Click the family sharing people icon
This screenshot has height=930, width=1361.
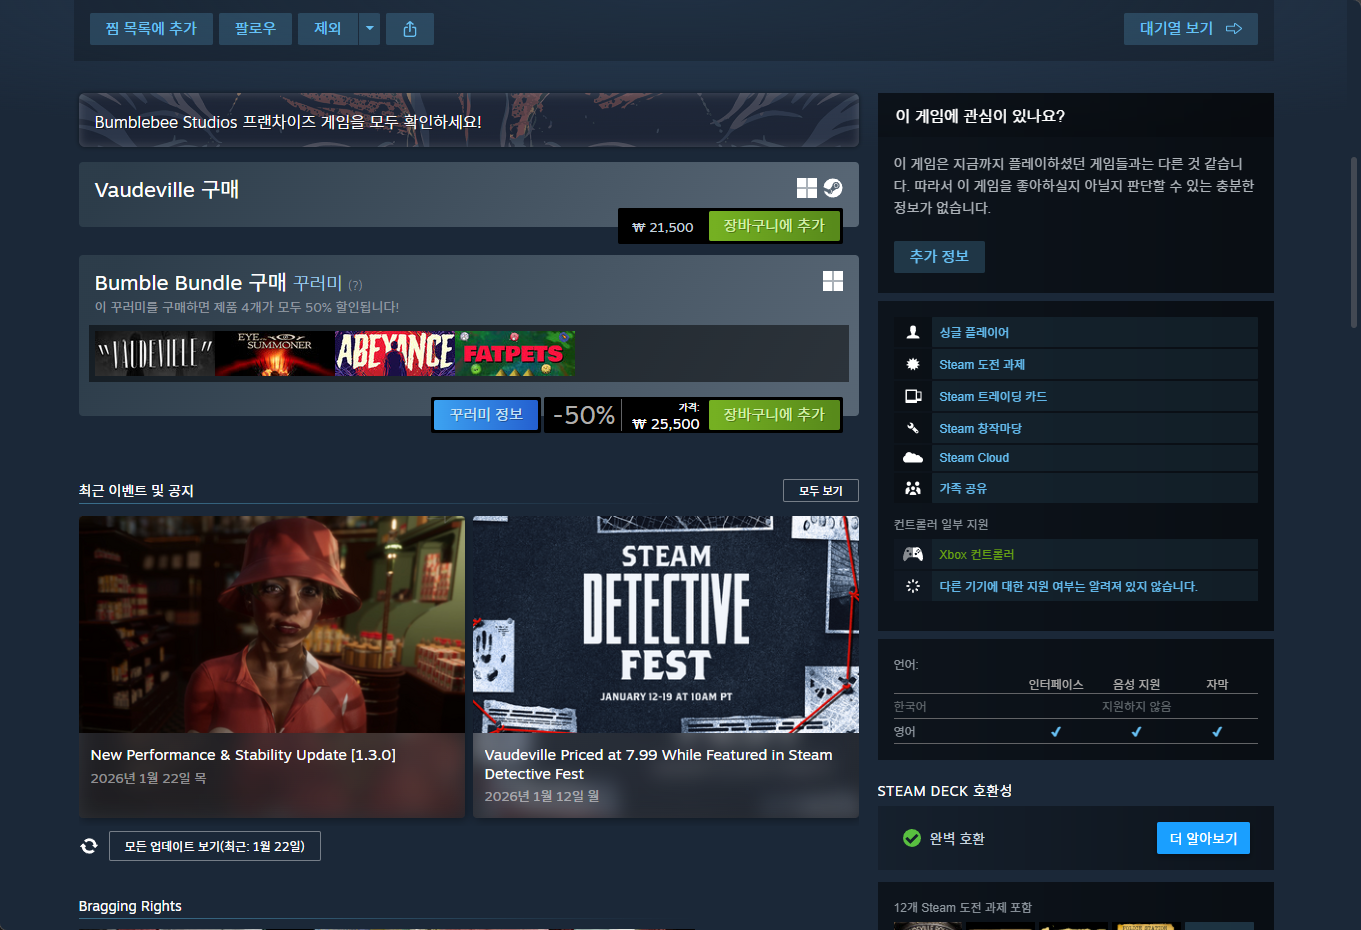(913, 488)
